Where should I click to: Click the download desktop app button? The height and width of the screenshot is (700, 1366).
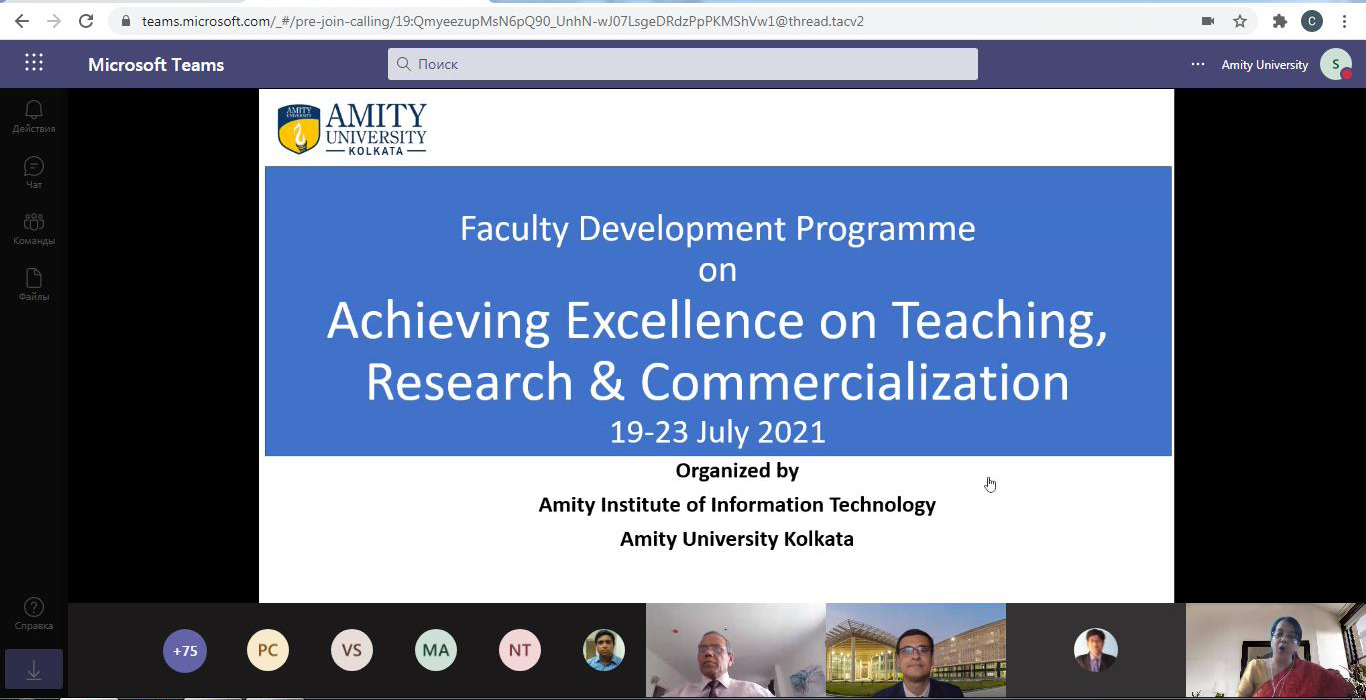[x=34, y=670]
